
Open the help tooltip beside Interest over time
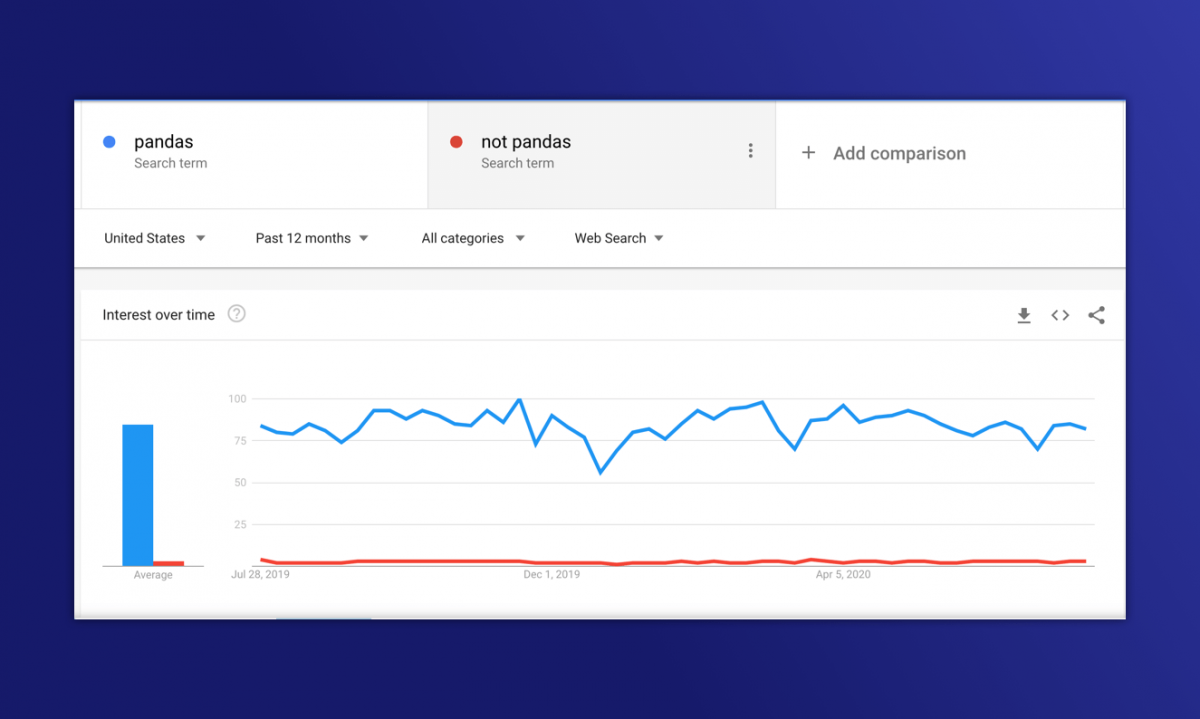236,313
